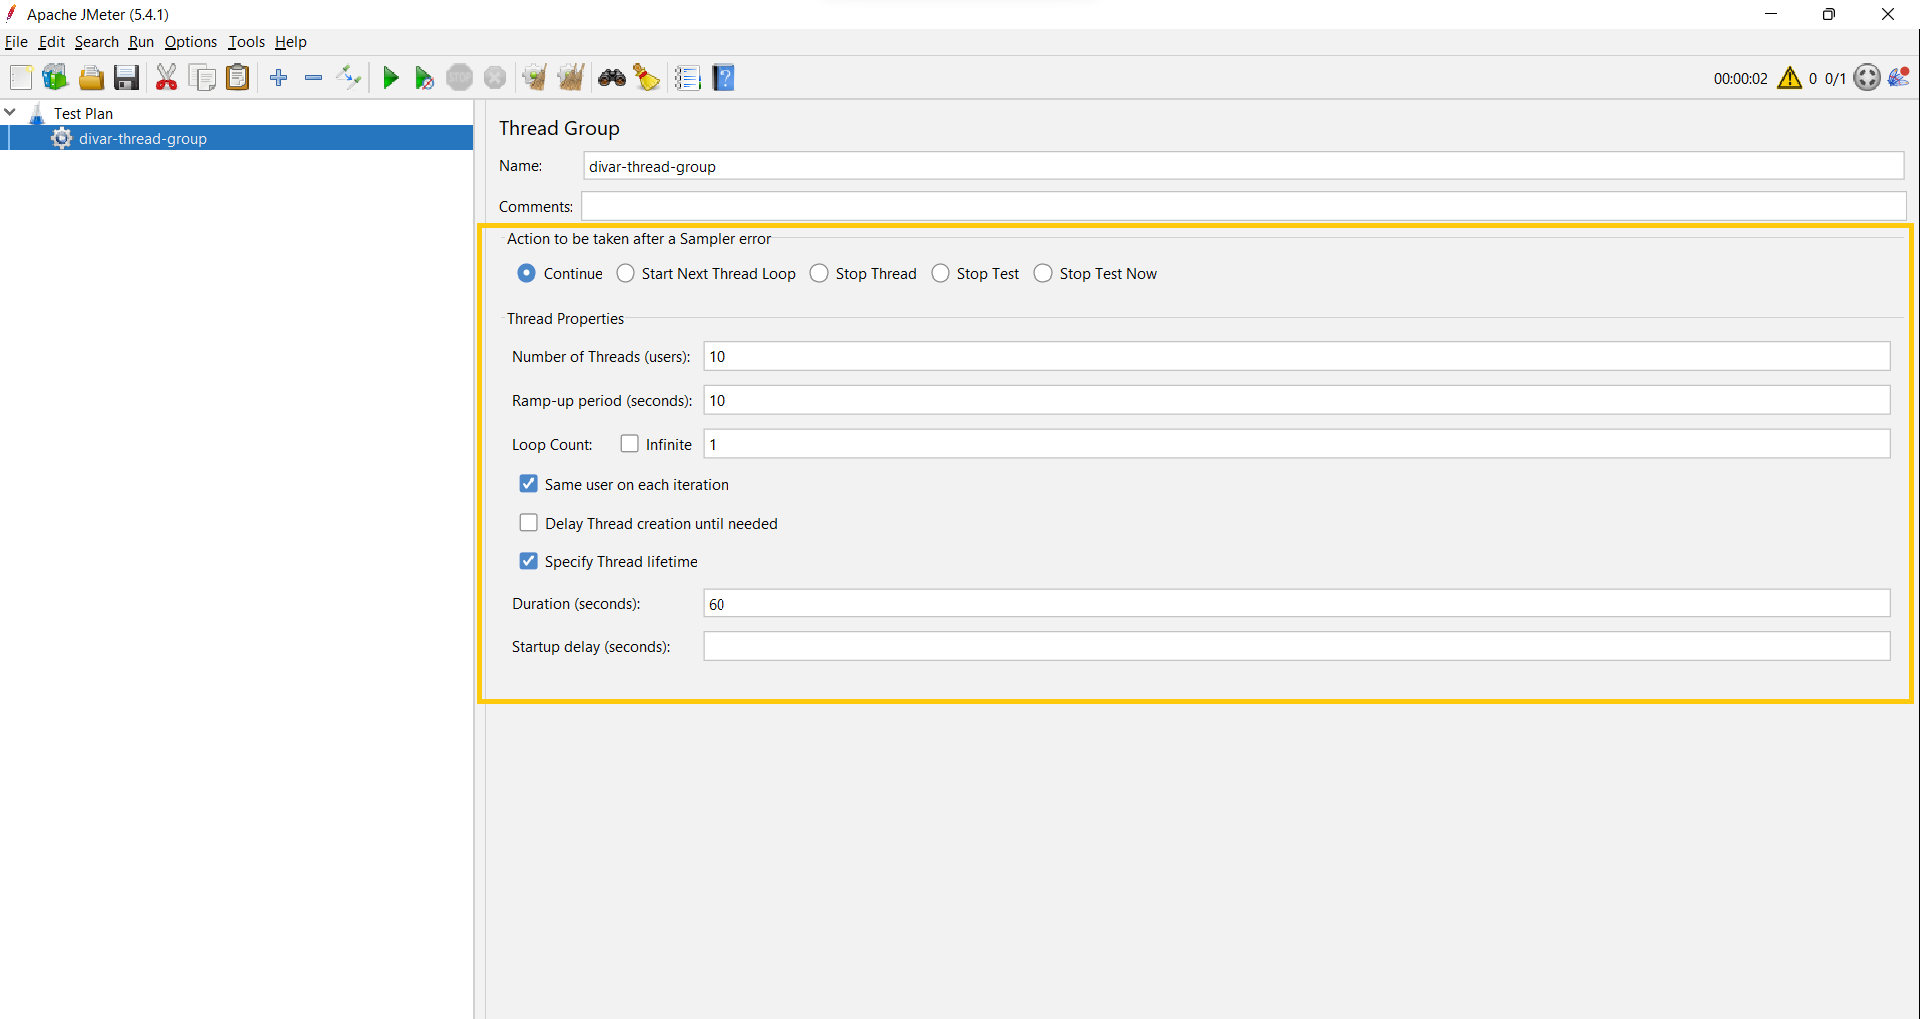Viewport: 1920px width, 1019px height.
Task: Click the Apache JMeter window icon
Action: point(12,14)
